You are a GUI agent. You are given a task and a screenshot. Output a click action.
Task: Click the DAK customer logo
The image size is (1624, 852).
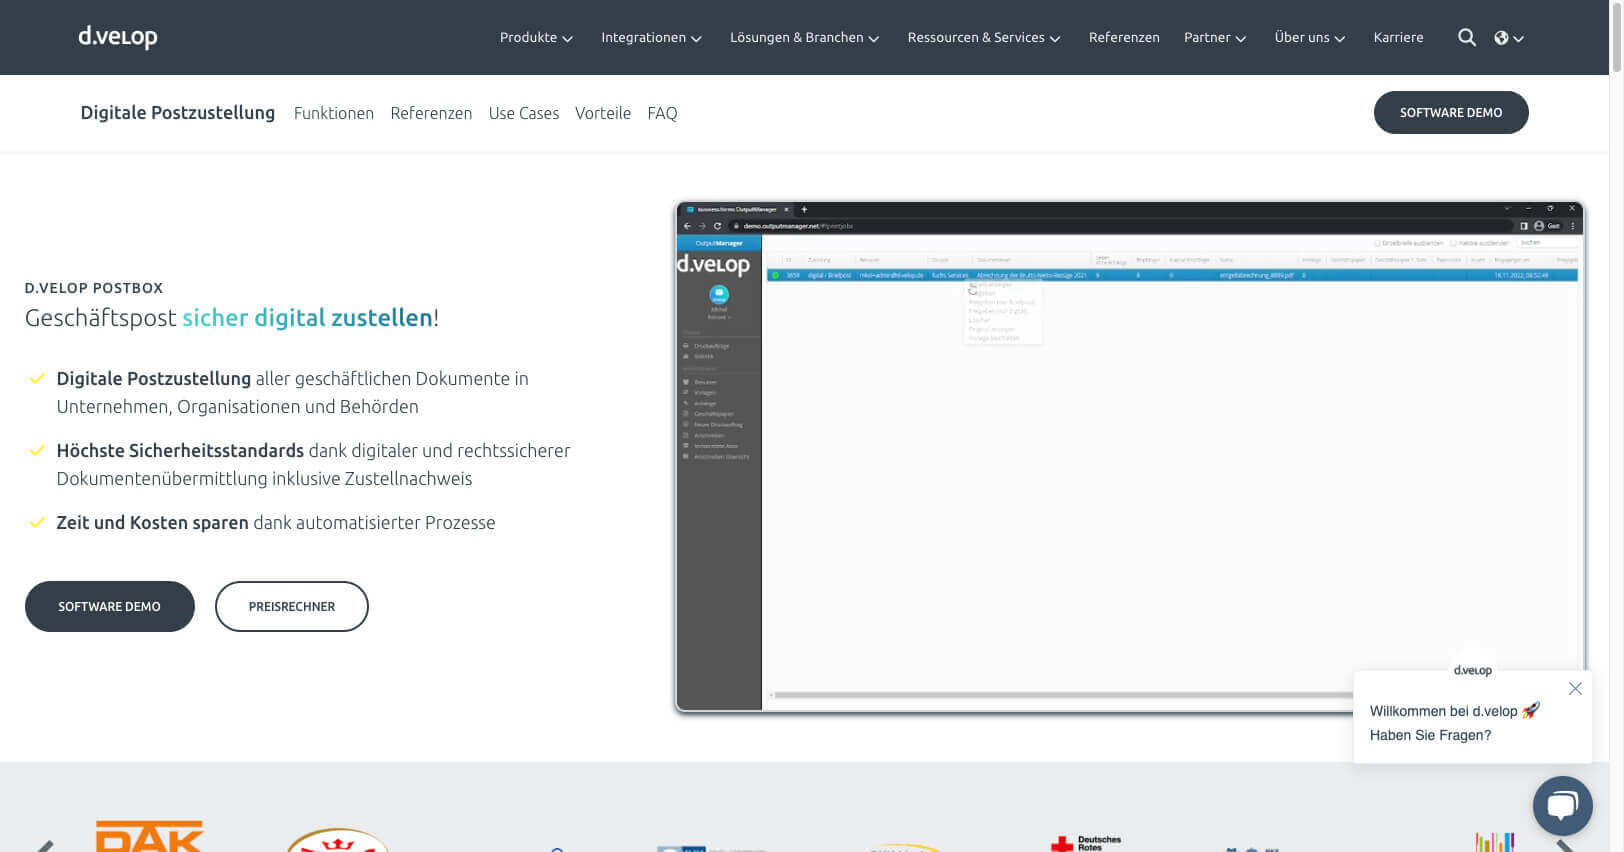[149, 836]
